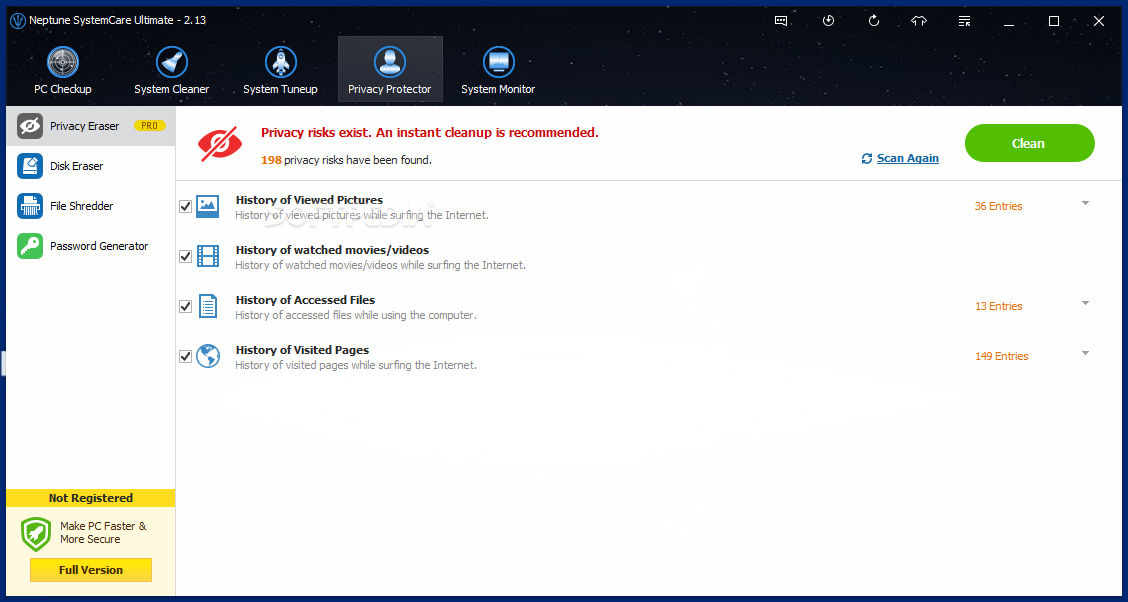Click the 36 Entries count
The height and width of the screenshot is (602, 1128).
tap(999, 206)
